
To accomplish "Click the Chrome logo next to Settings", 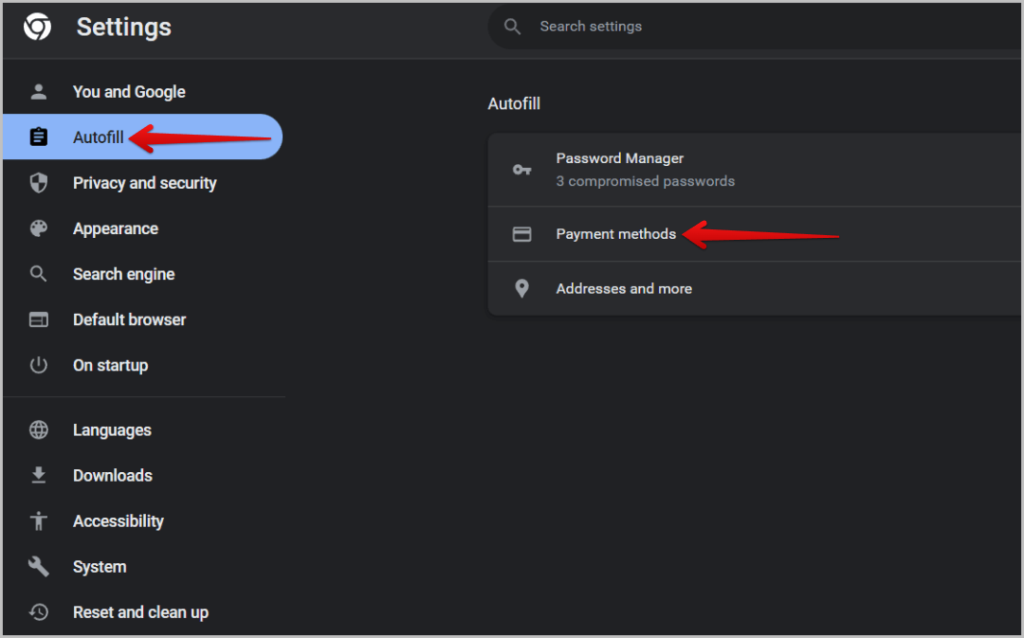I will click(37, 27).
